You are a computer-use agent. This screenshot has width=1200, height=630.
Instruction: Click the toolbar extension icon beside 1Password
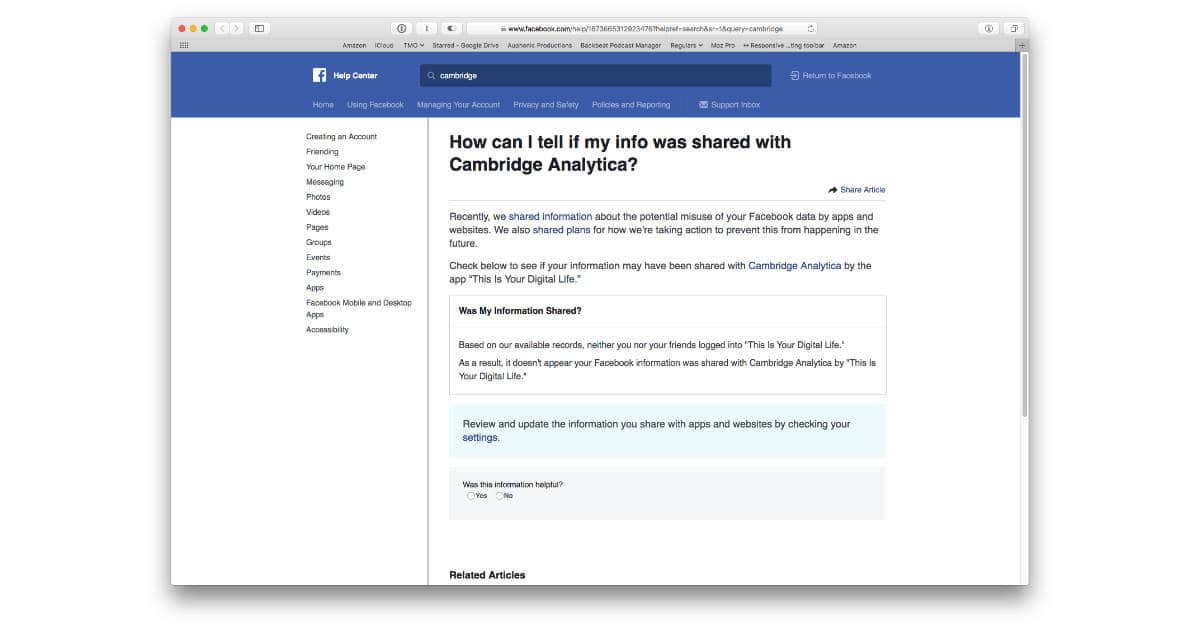427,28
